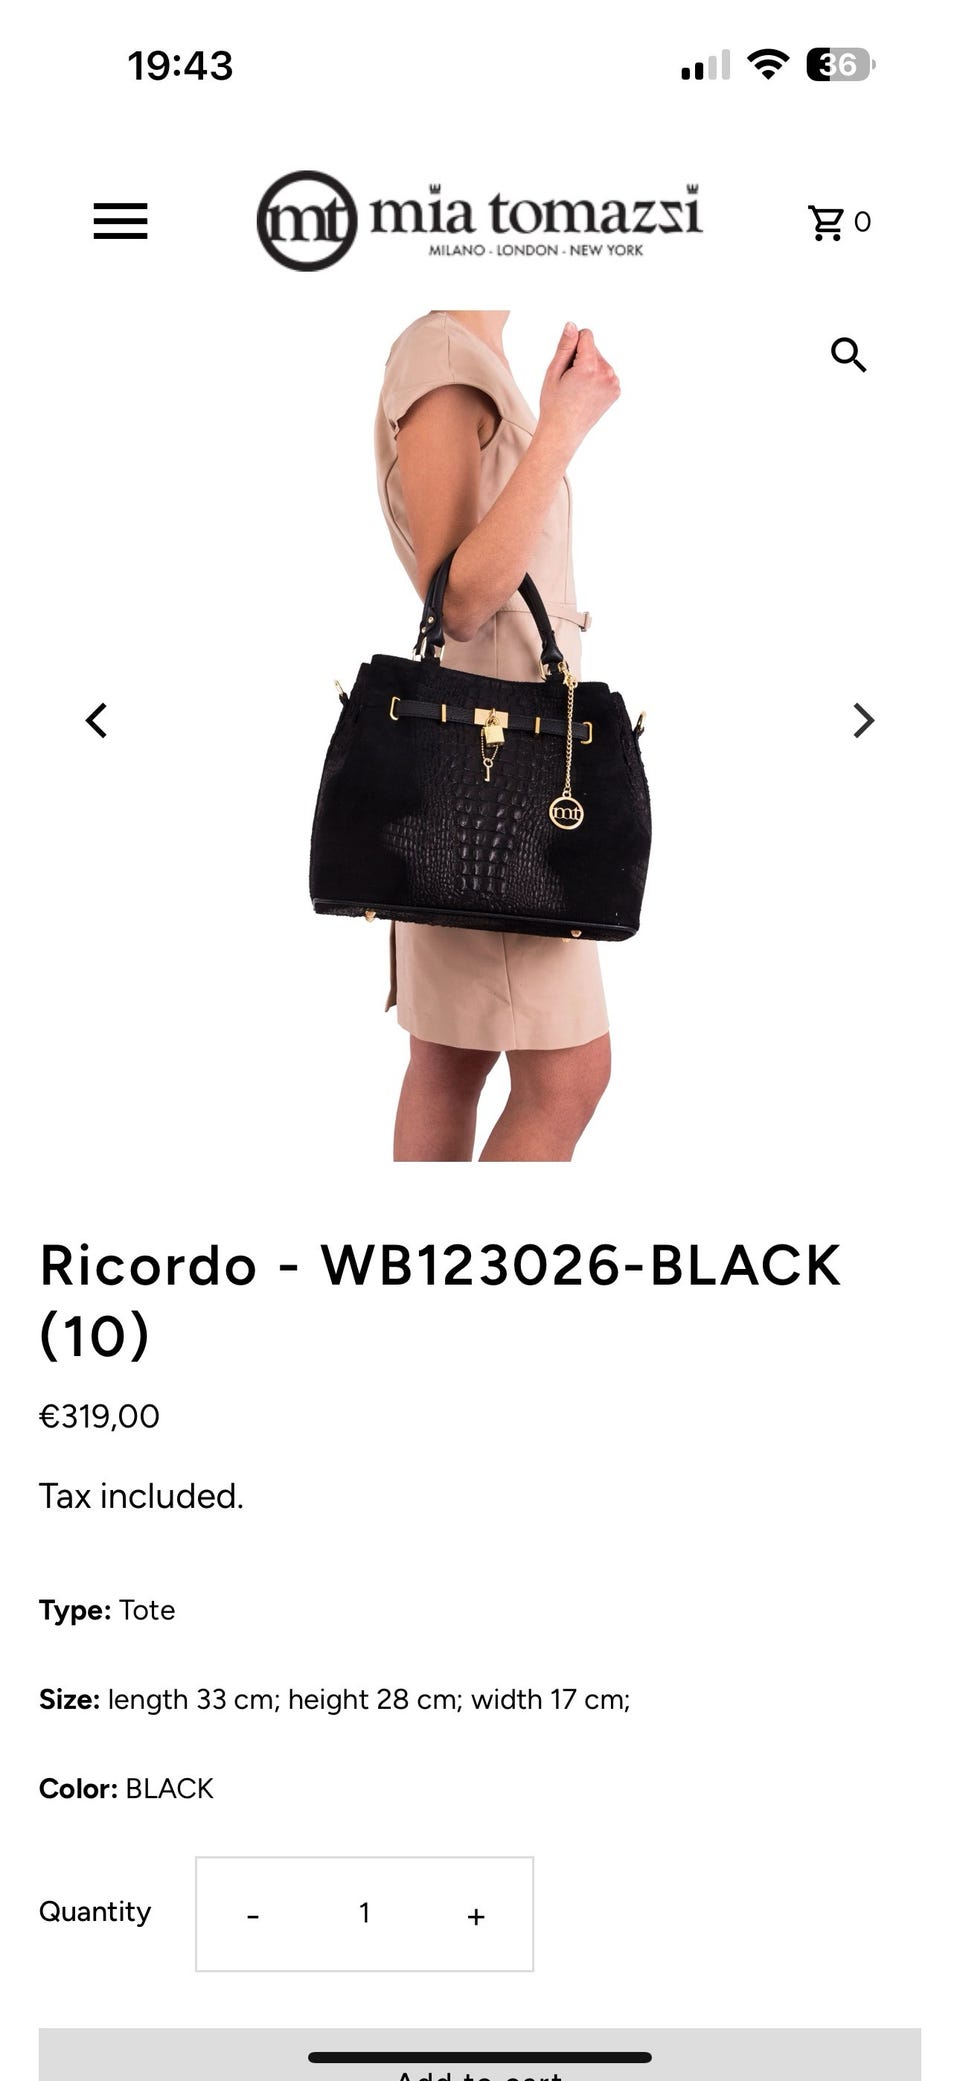The width and height of the screenshot is (960, 2081).
Task: Tap the battery indicator in status bar
Action: pyautogui.click(x=841, y=65)
